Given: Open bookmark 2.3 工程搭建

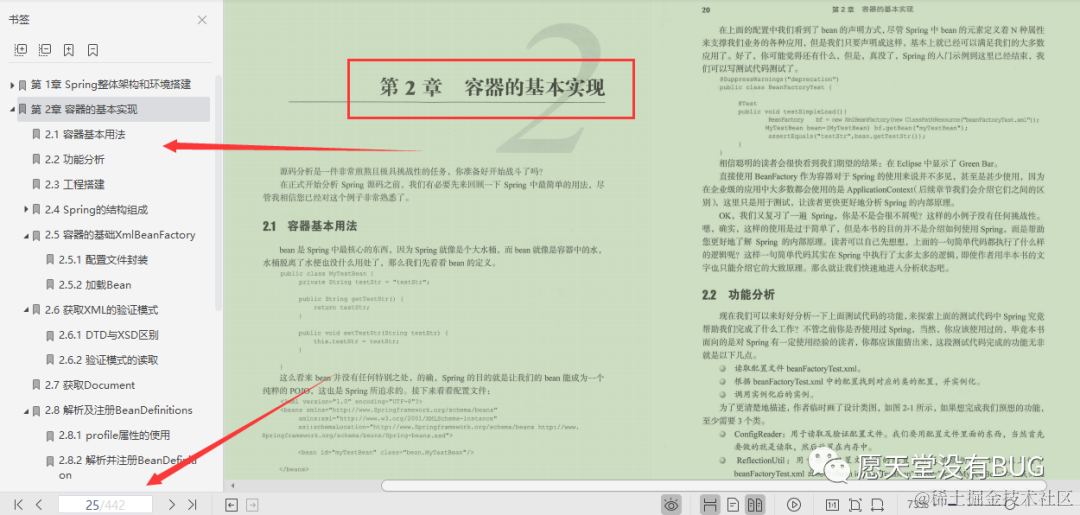Looking at the screenshot, I should coord(75,185).
